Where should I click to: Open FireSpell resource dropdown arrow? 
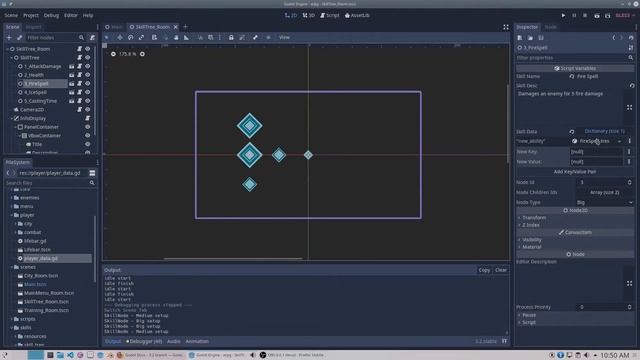[x=619, y=141]
